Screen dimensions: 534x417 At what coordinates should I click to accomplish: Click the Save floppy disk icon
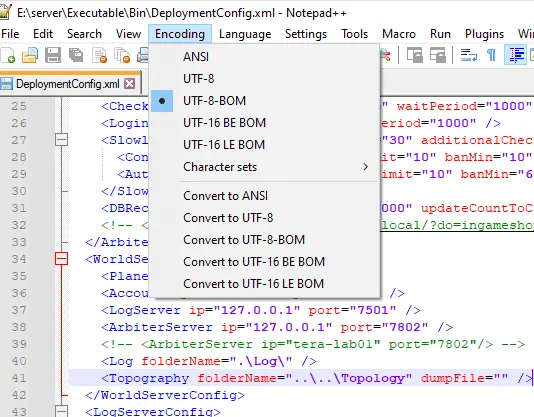coord(53,55)
